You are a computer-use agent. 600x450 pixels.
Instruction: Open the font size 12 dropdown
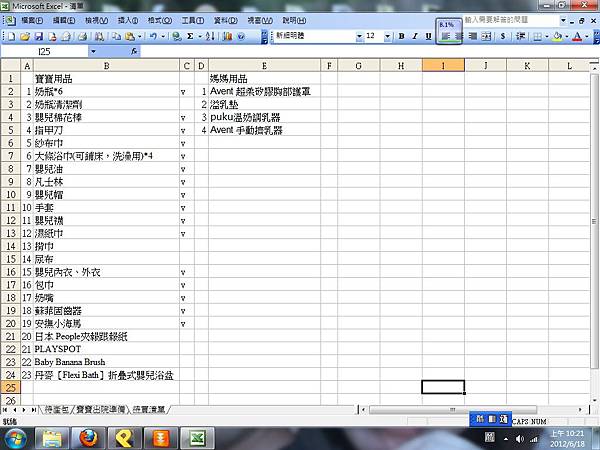pyautogui.click(x=387, y=36)
